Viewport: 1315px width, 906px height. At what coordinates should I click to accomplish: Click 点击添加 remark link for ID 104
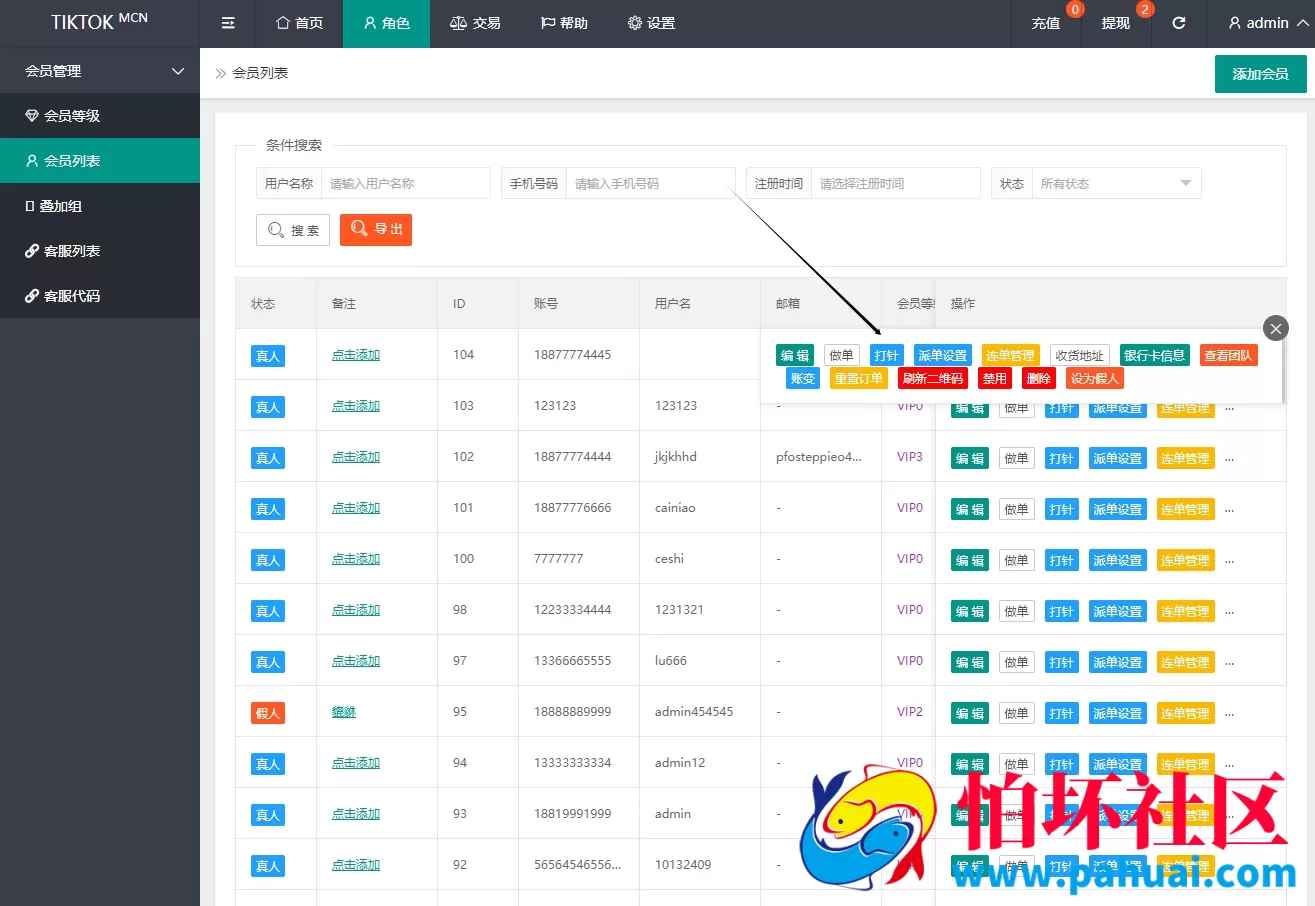point(356,355)
